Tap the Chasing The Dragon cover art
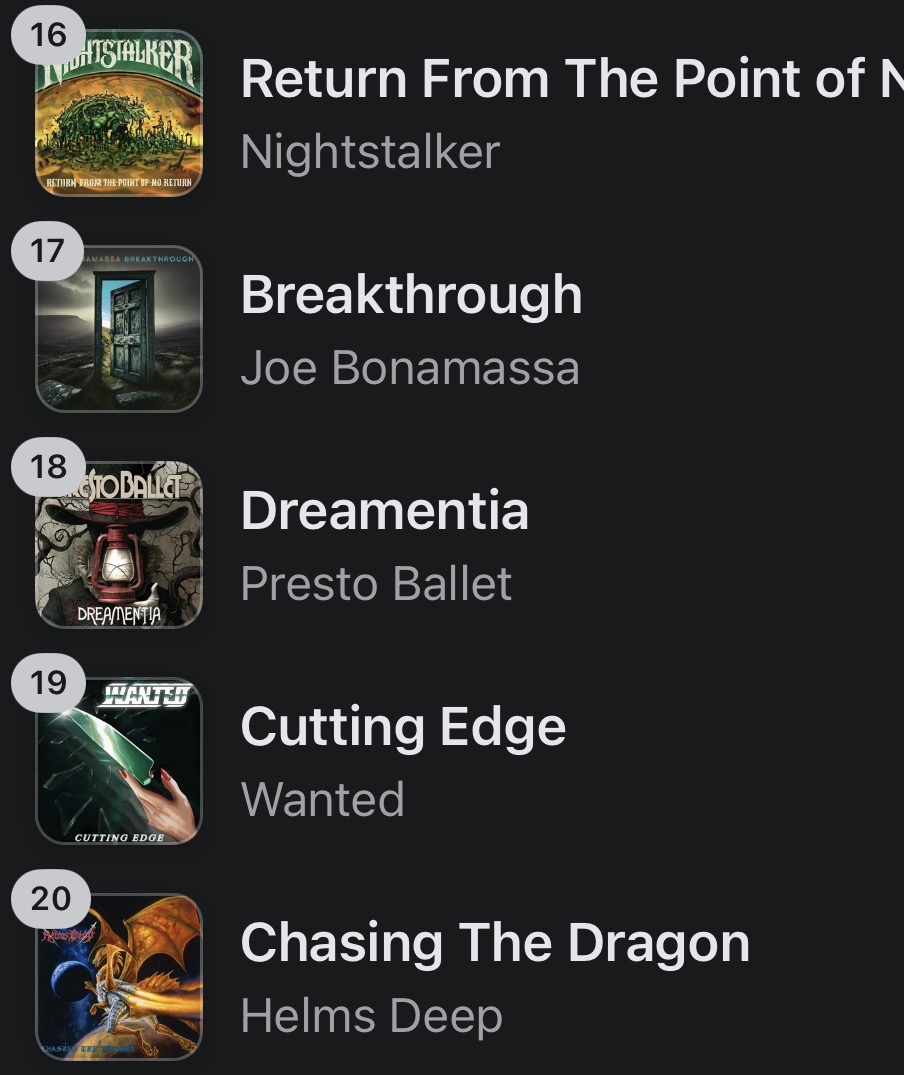The width and height of the screenshot is (904, 1075). (x=119, y=978)
